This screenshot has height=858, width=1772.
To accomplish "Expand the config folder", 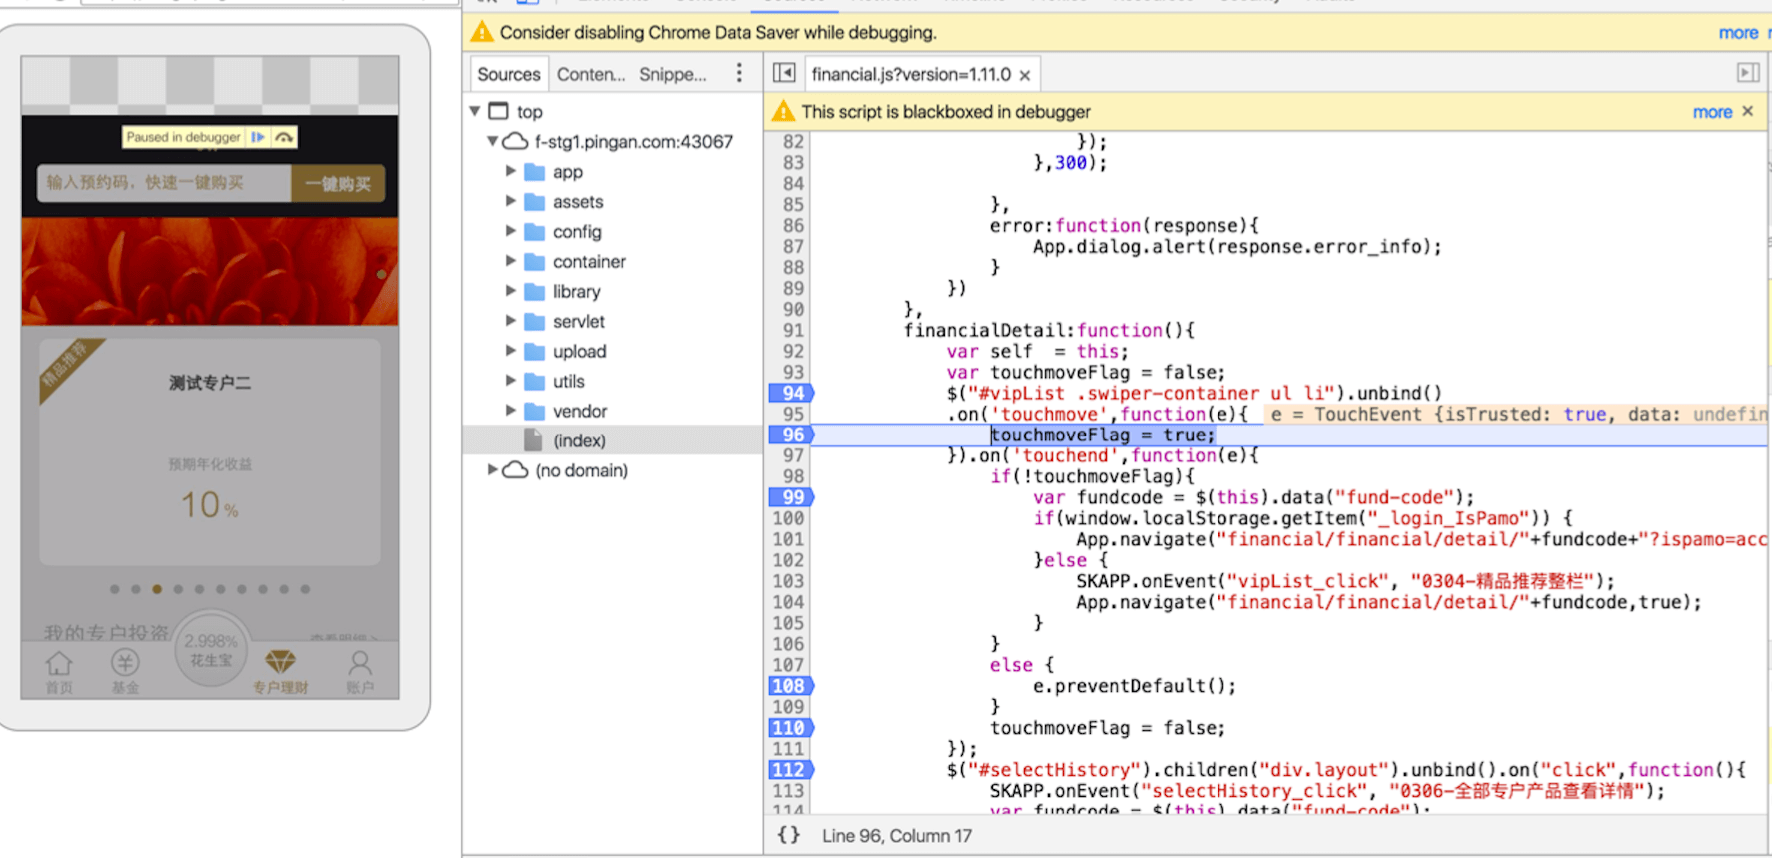I will tap(510, 231).
